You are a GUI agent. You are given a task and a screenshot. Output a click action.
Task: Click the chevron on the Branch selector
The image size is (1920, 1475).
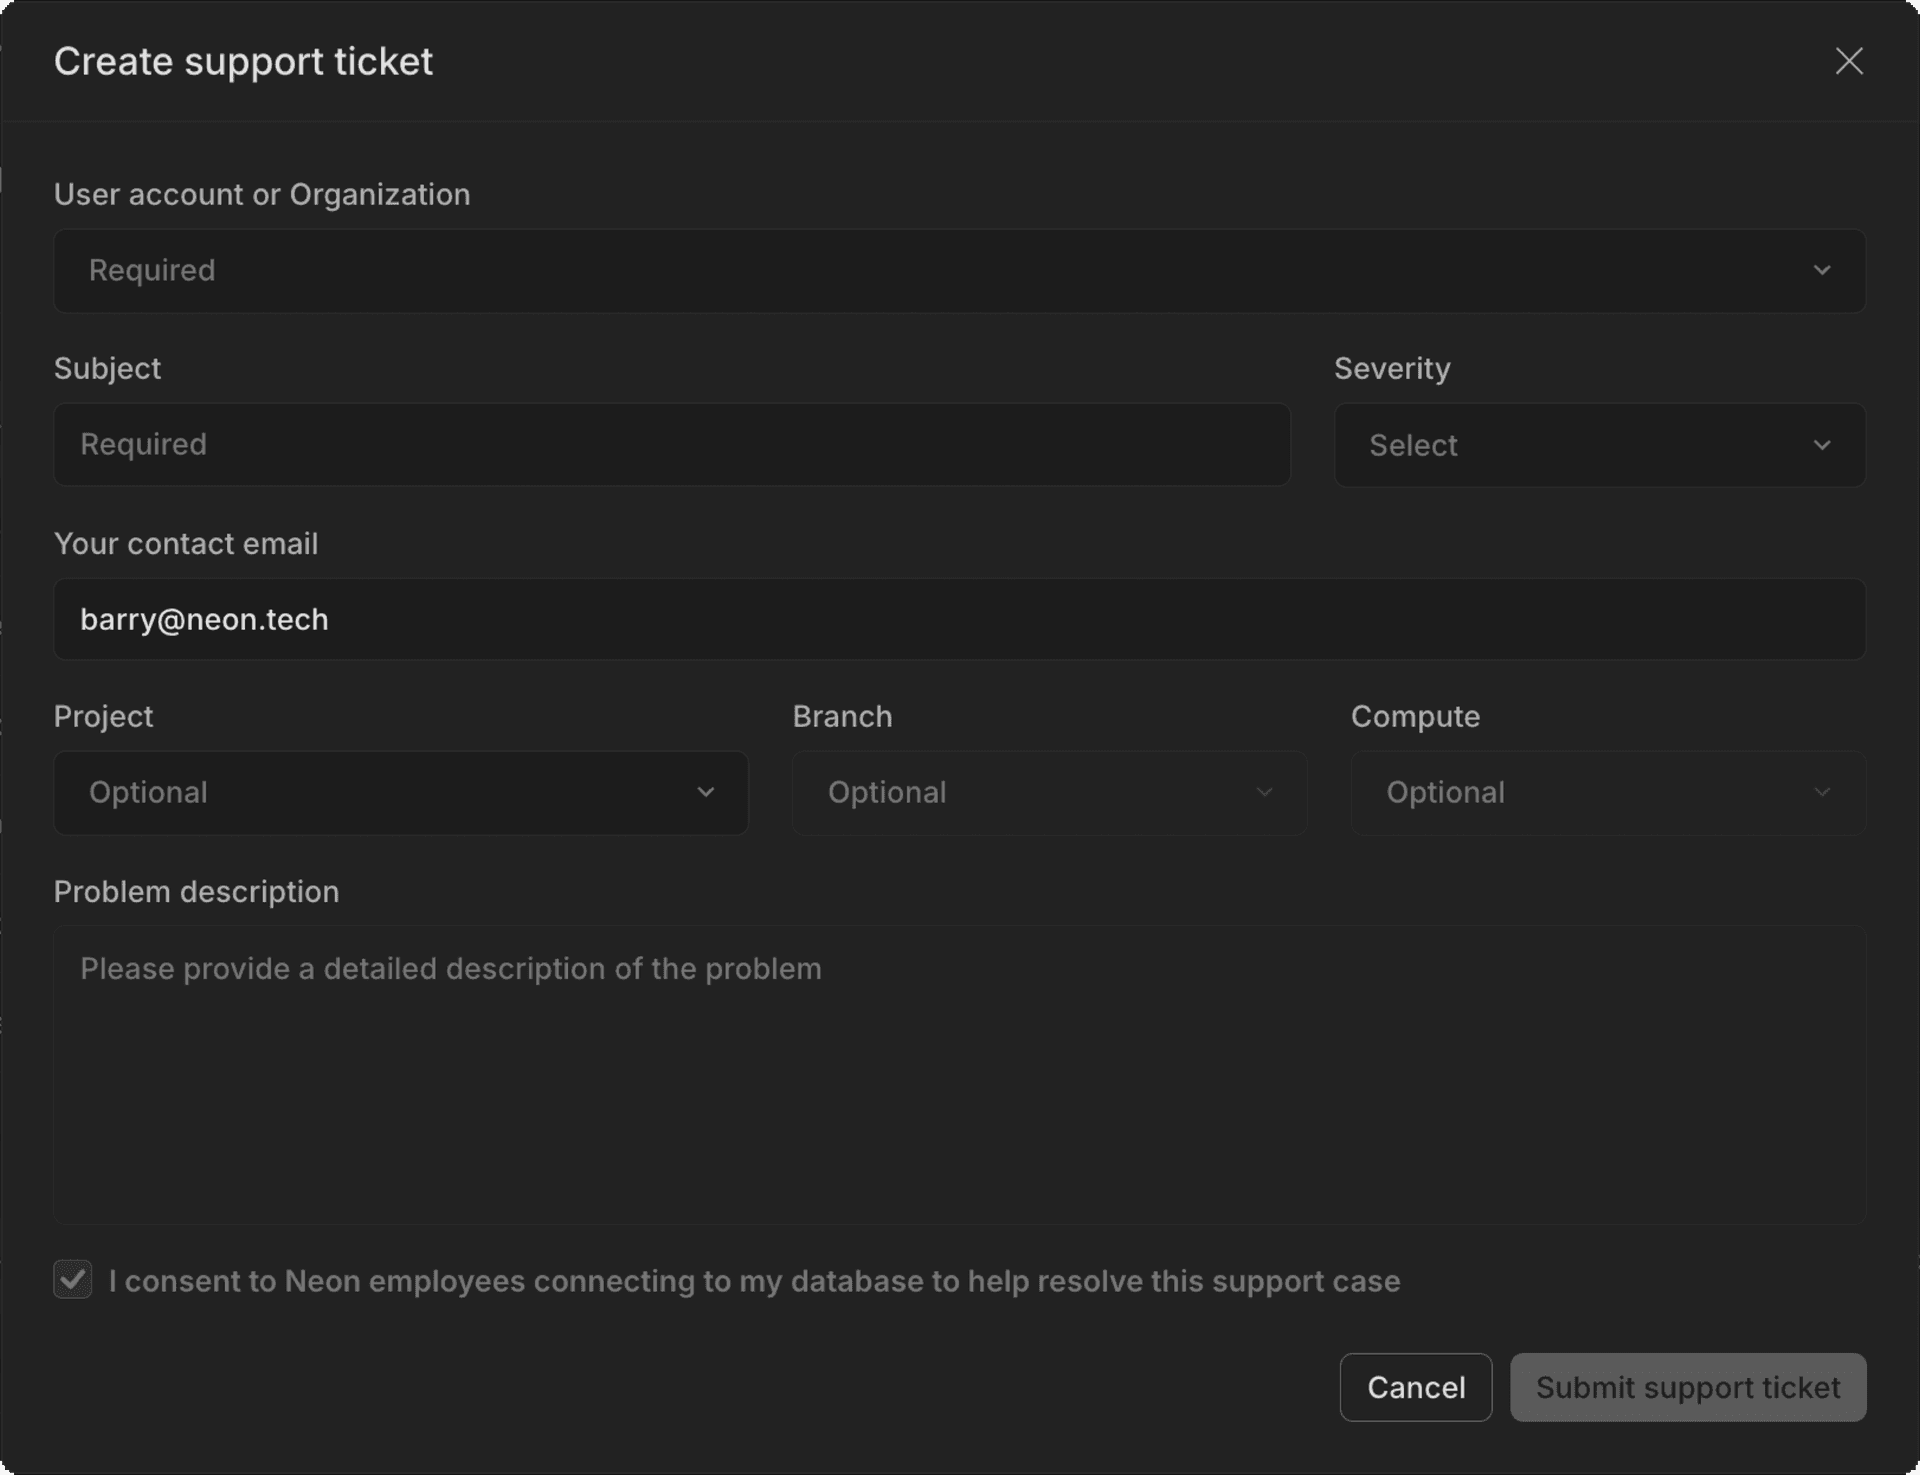pos(1264,792)
